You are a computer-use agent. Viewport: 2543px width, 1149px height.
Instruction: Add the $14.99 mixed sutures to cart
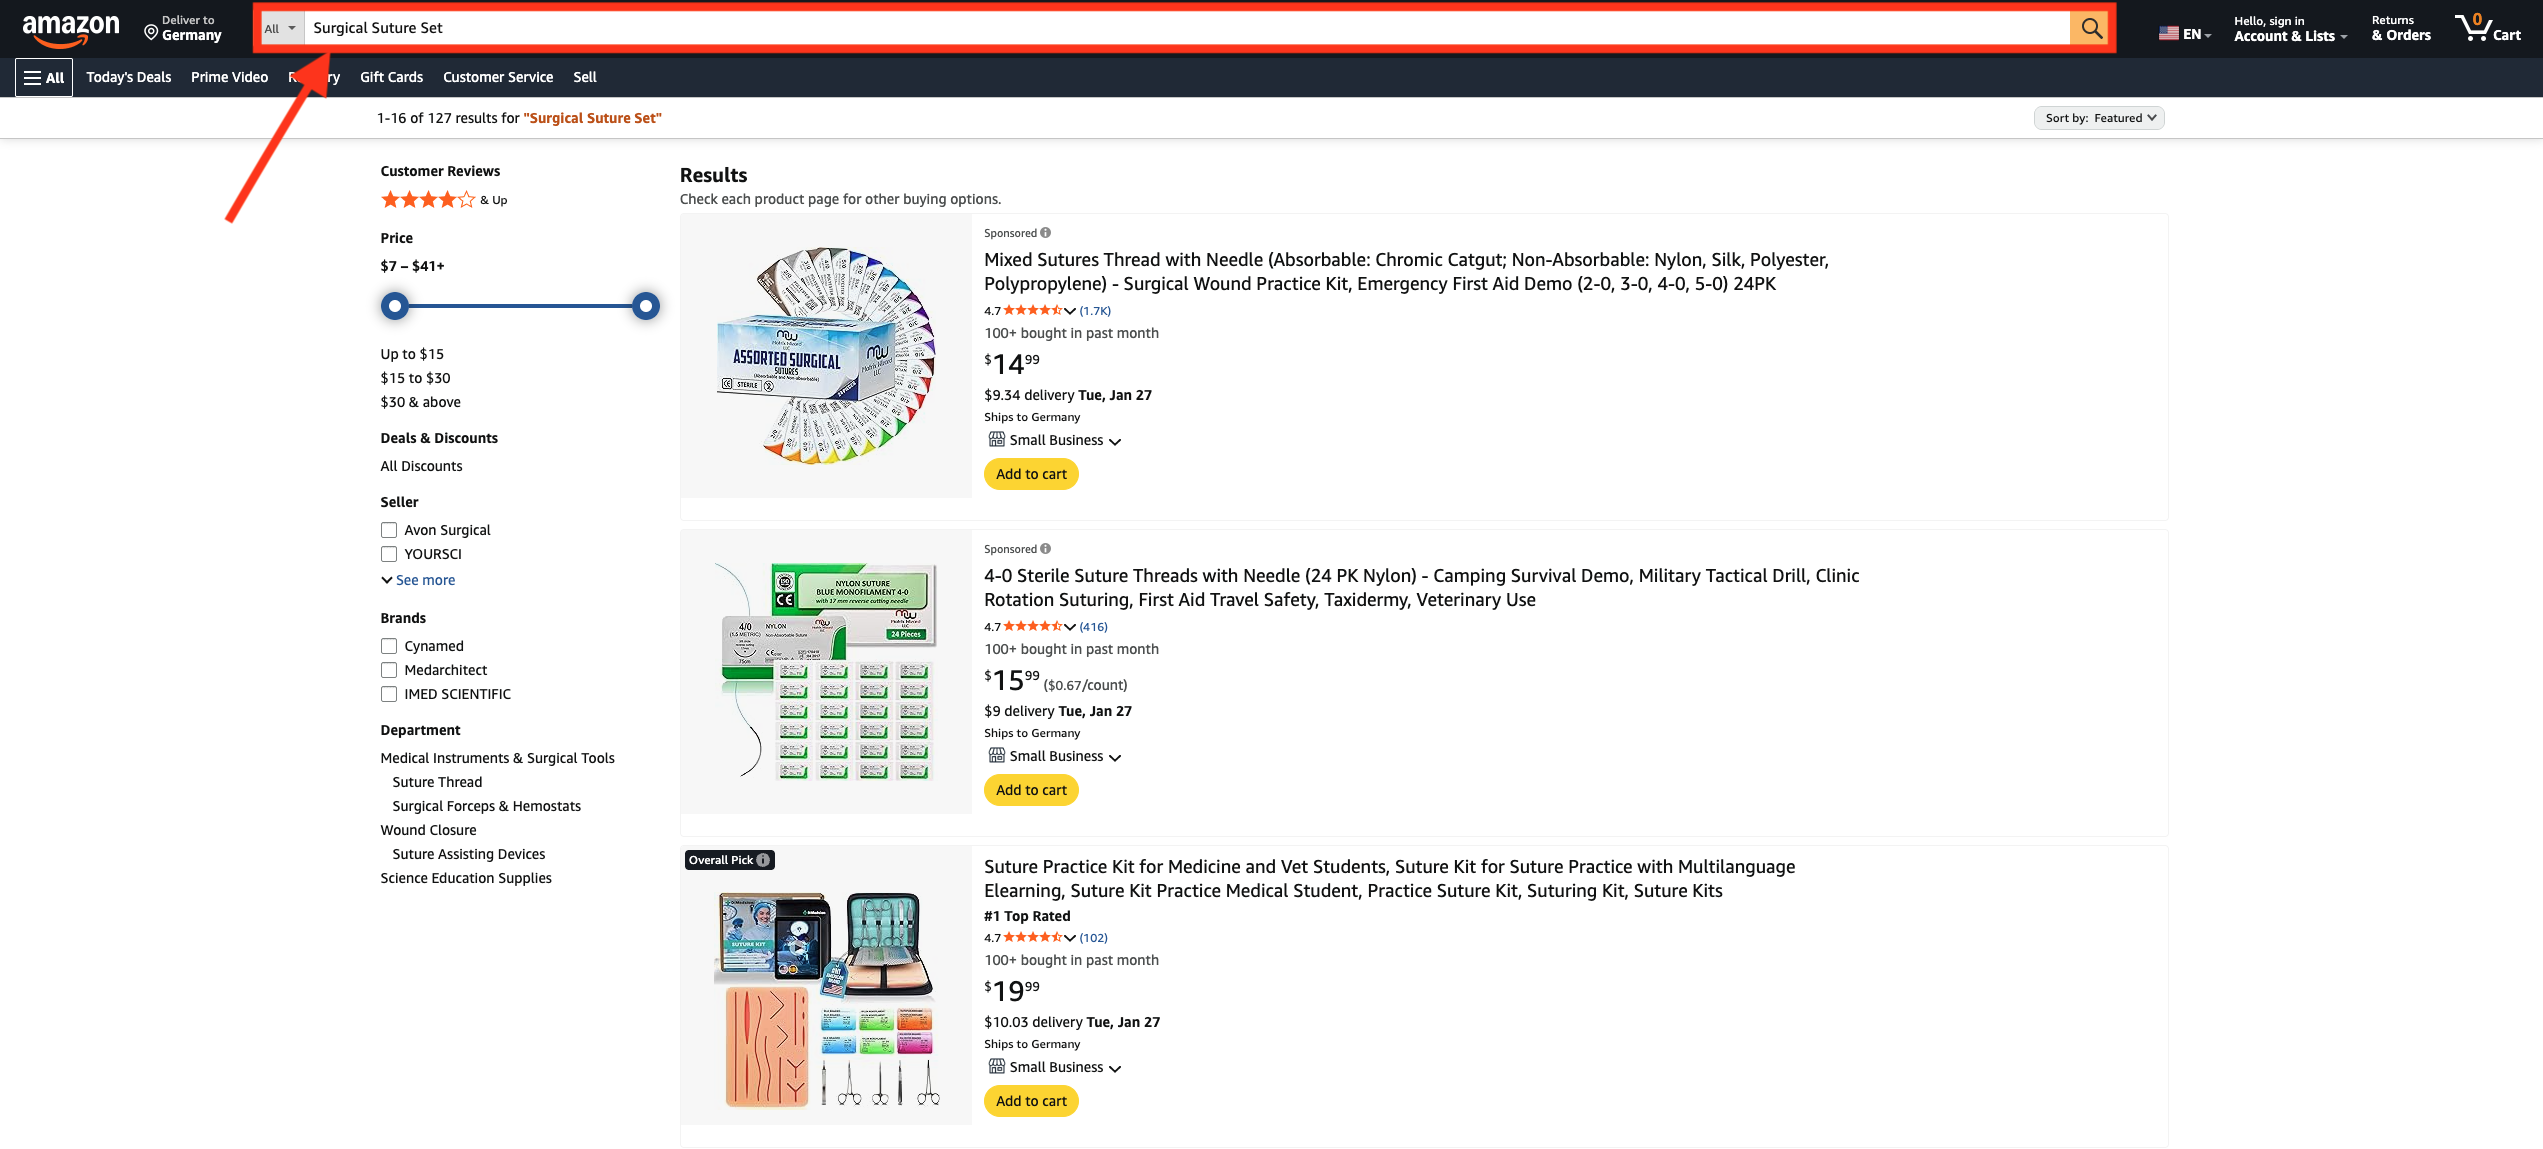coord(1030,474)
